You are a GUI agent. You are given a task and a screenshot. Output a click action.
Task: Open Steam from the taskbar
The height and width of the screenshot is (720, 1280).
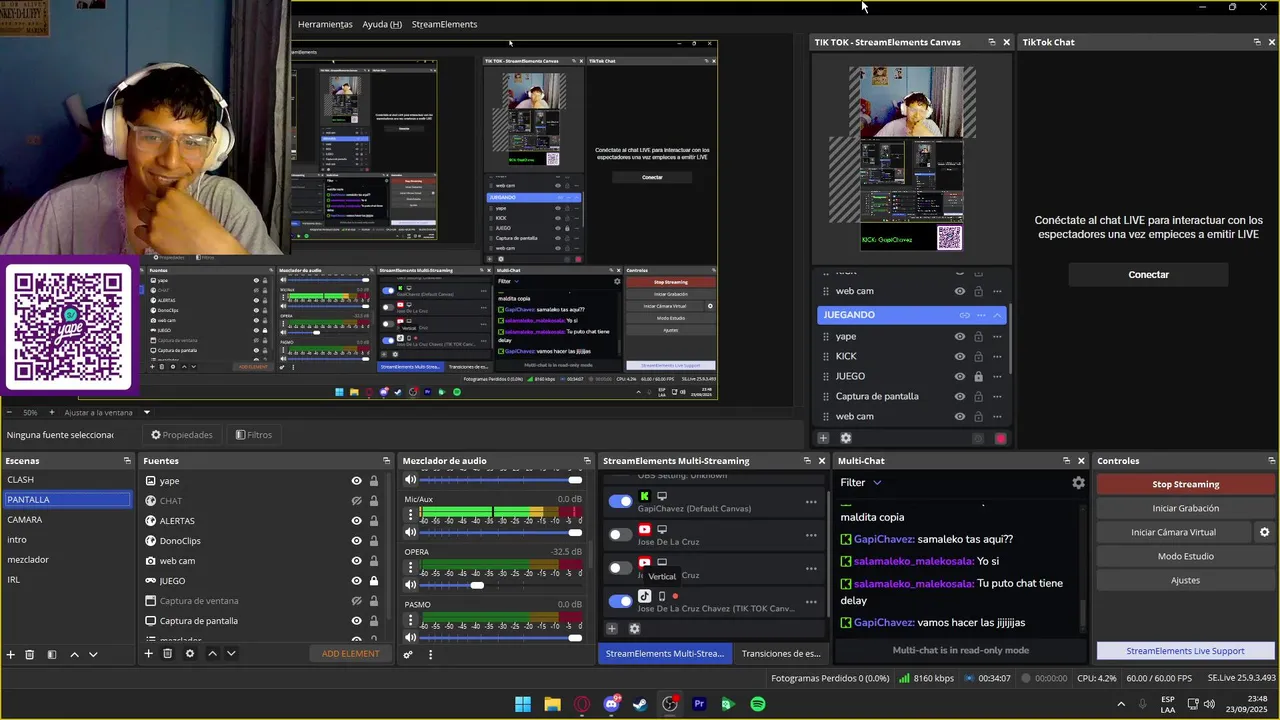pyautogui.click(x=641, y=704)
